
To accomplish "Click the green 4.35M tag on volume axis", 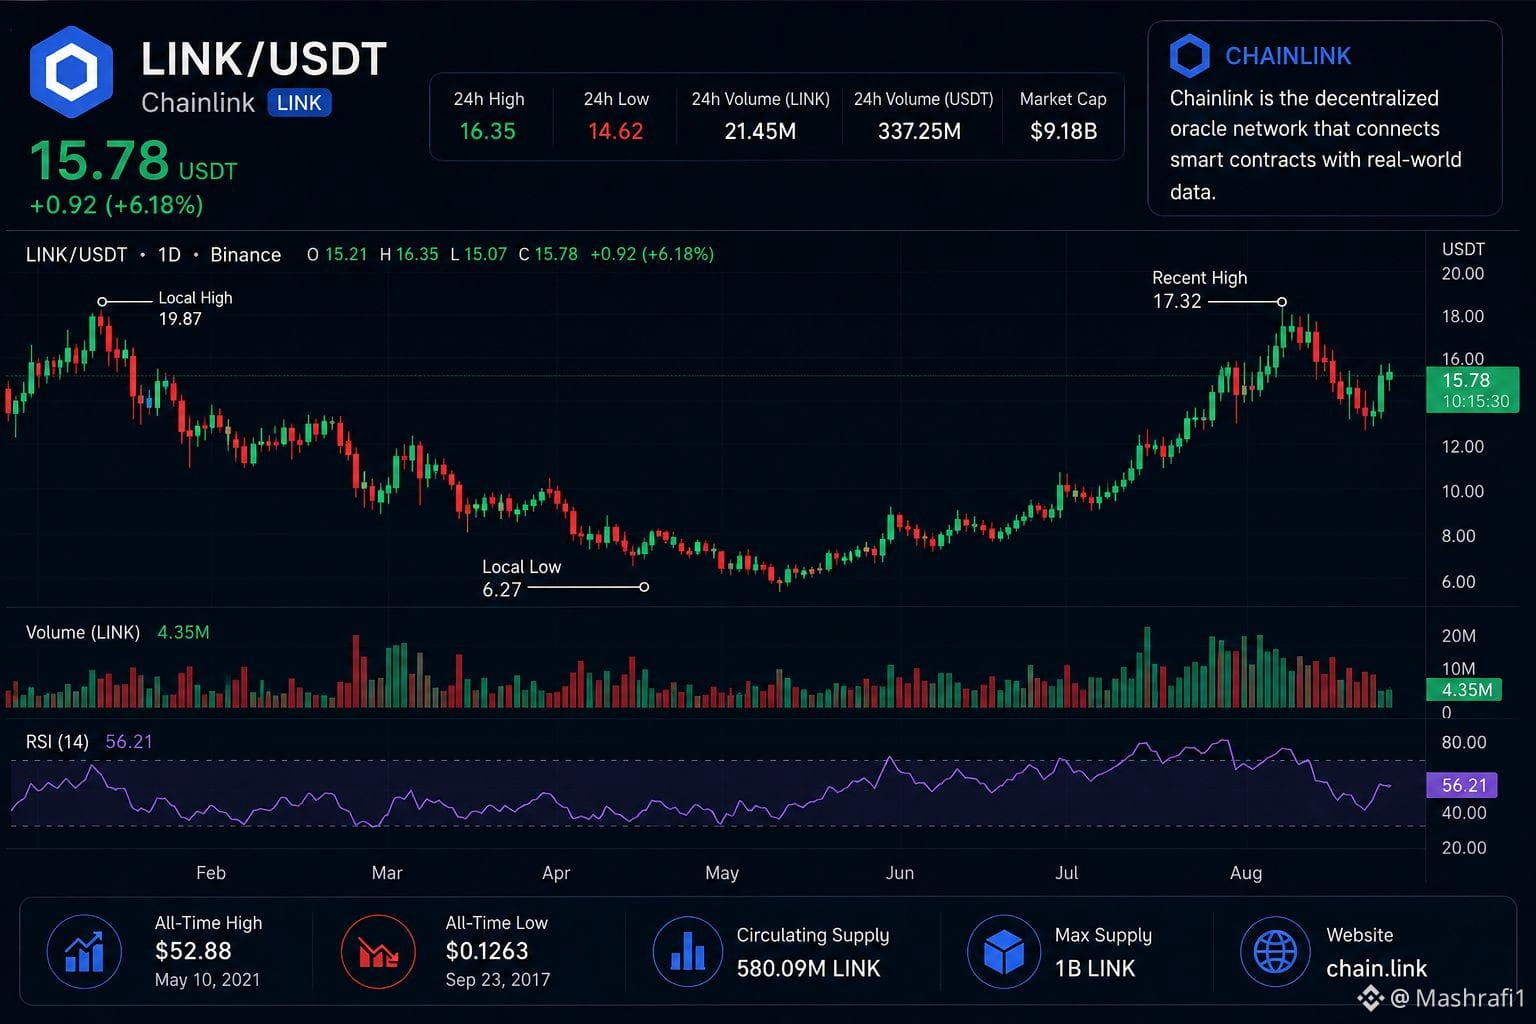I will pyautogui.click(x=1464, y=689).
